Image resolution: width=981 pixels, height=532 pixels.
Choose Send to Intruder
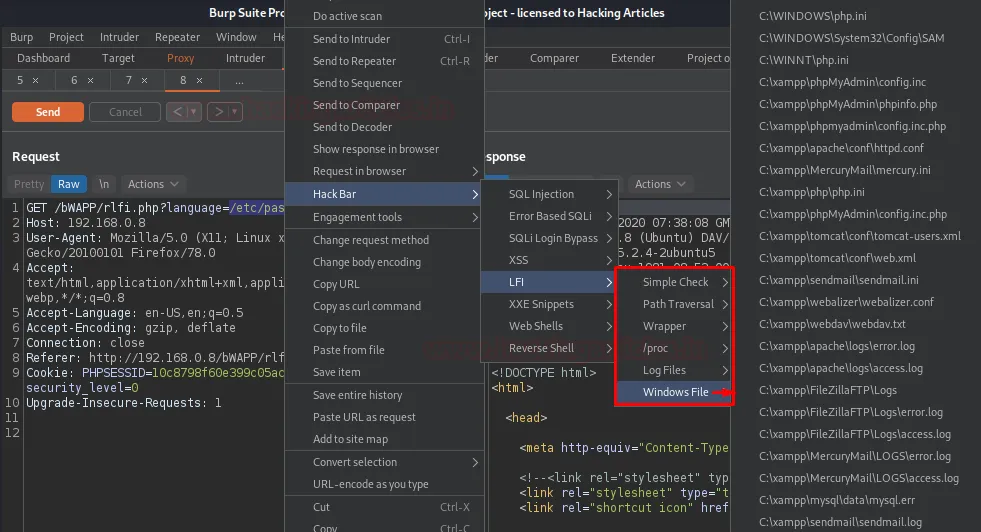pos(384,39)
